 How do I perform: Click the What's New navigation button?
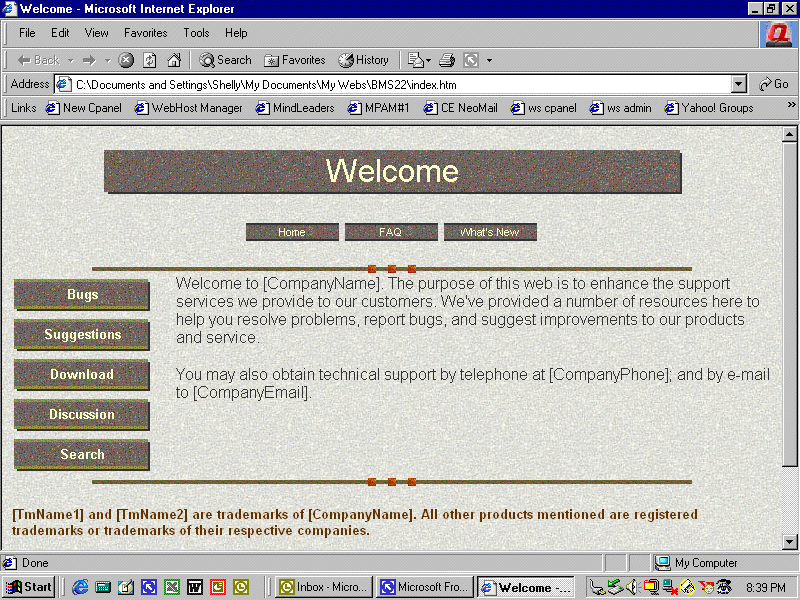(x=490, y=232)
